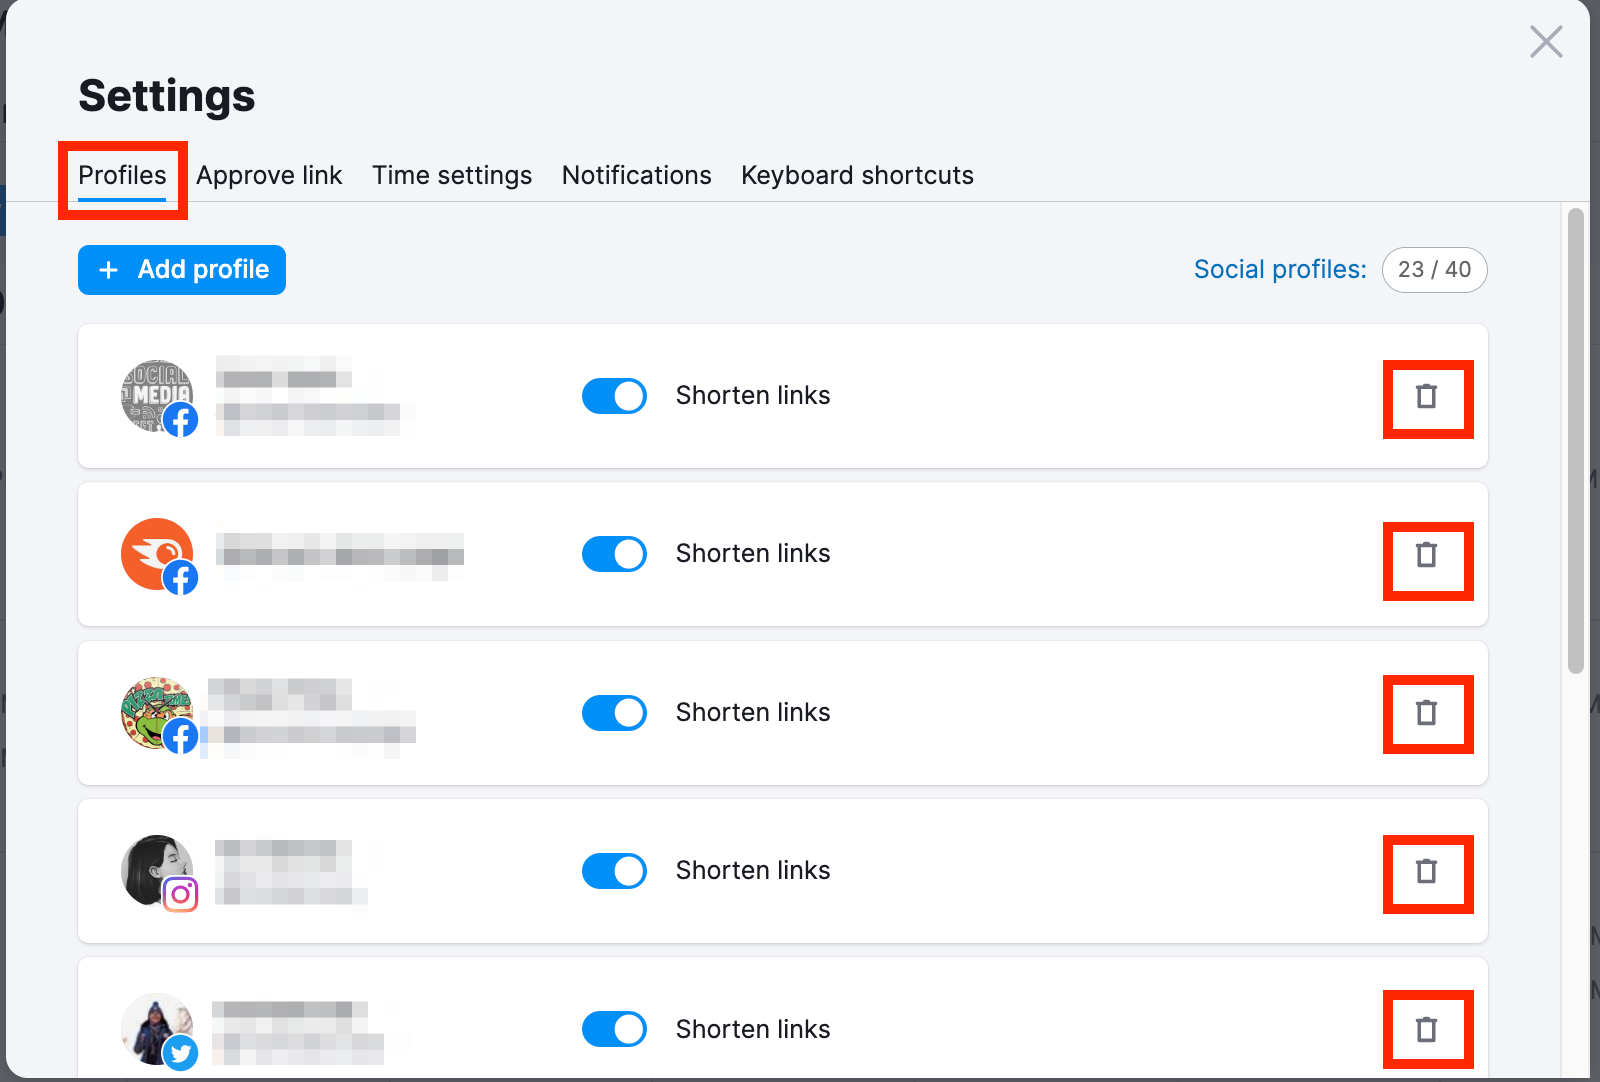This screenshot has width=1600, height=1082.
Task: Toggle Shorten links on the Twitter profile row
Action: [x=613, y=1029]
